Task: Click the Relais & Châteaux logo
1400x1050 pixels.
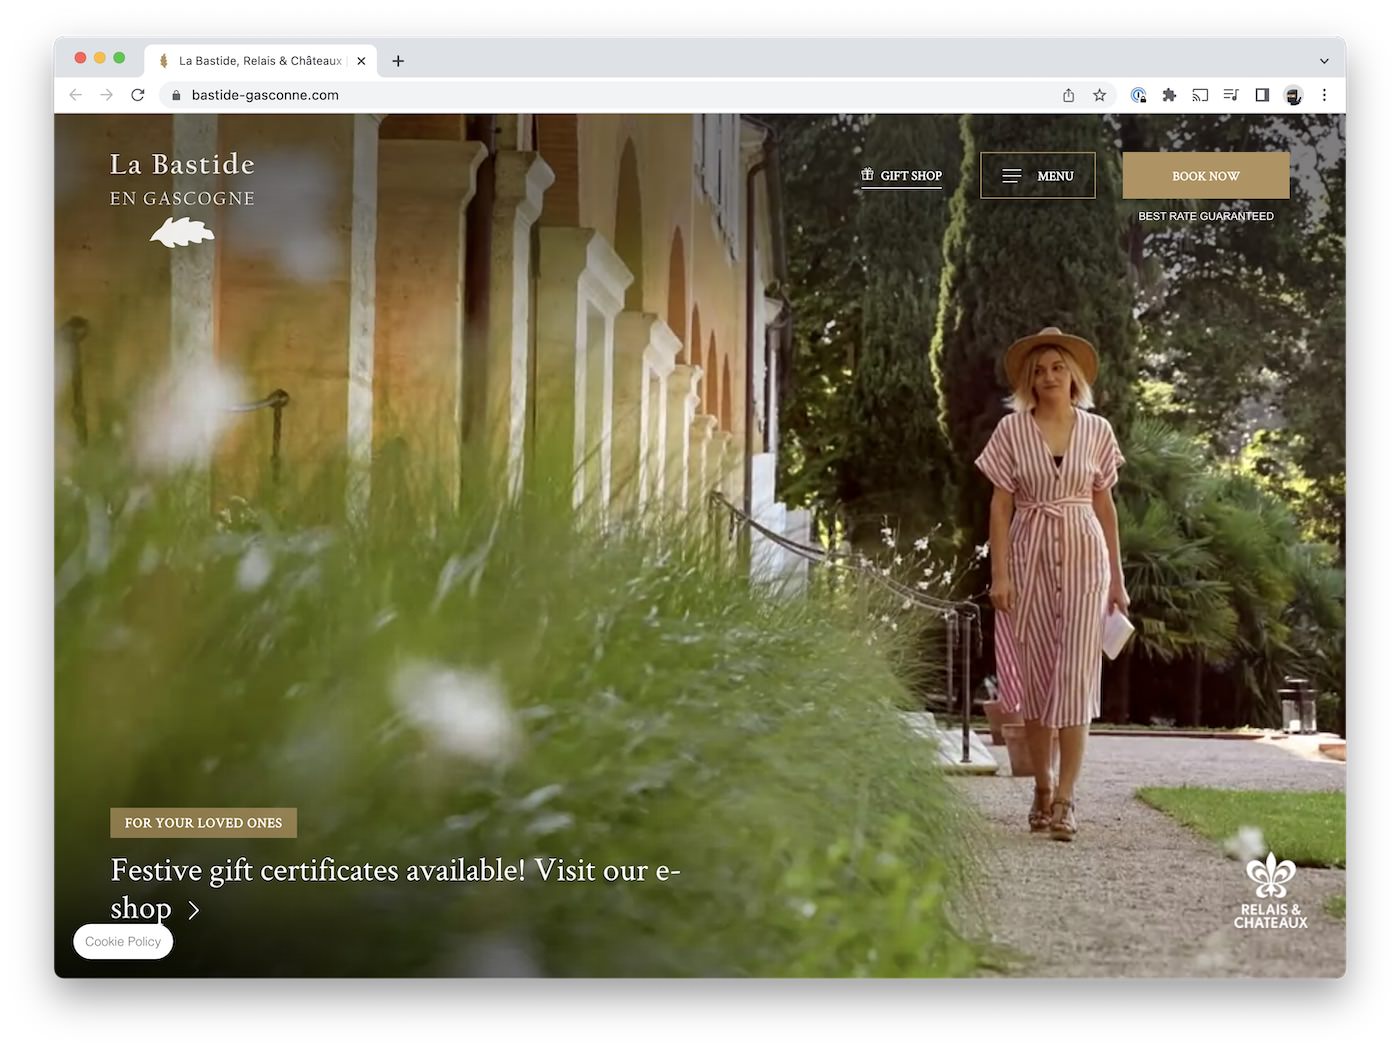Action: [x=1270, y=892]
